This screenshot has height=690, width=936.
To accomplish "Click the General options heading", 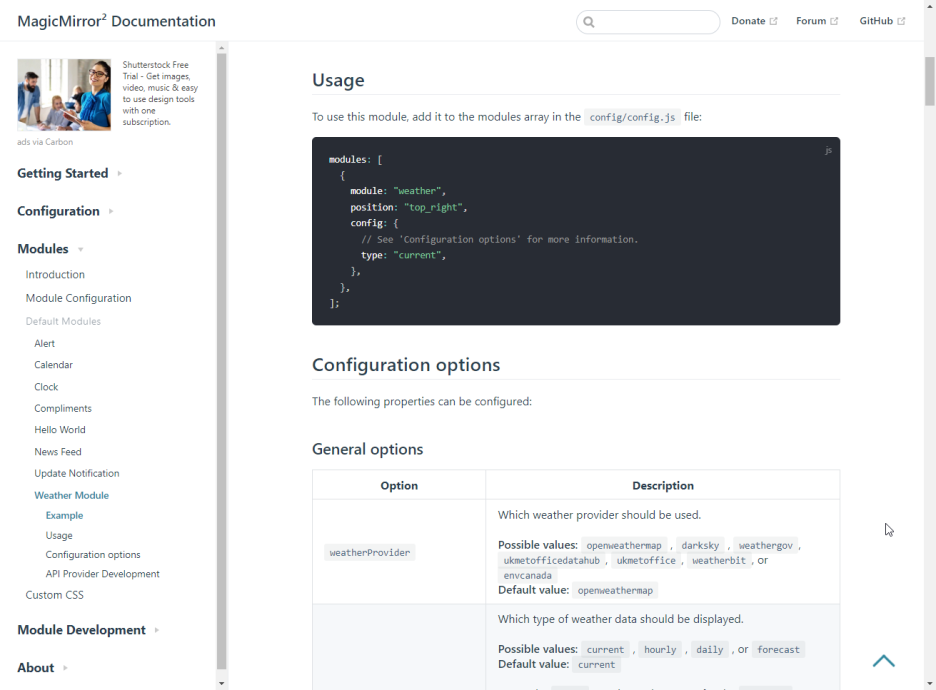I will 367,449.
